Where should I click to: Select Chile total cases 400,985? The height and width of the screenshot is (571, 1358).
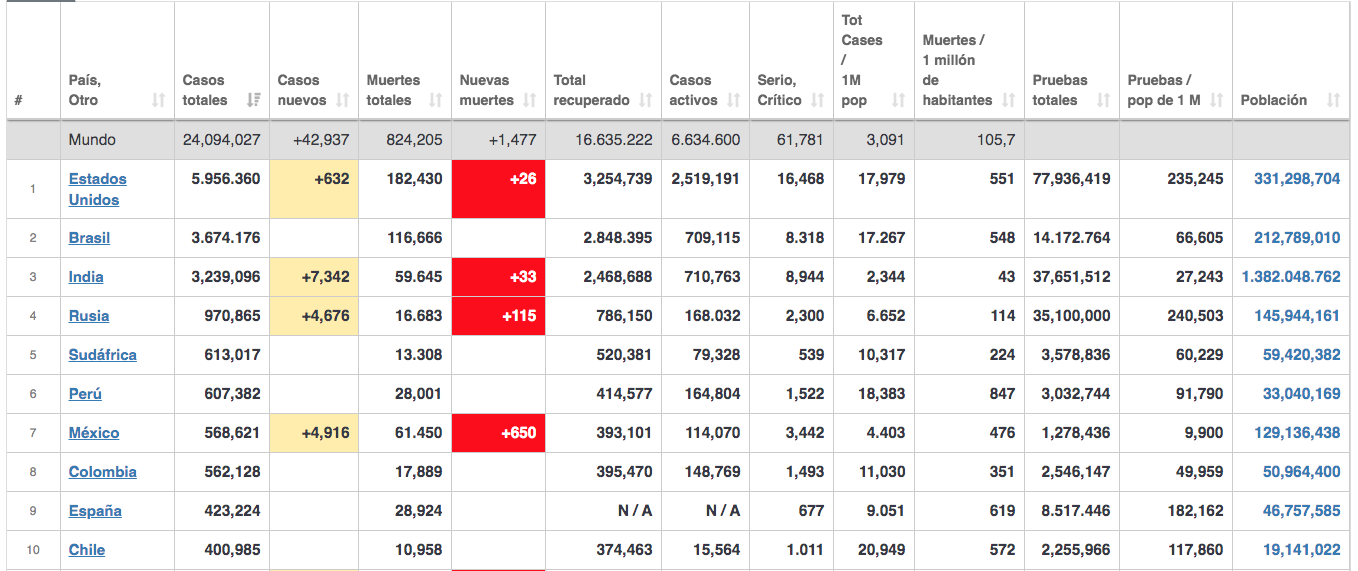point(233,550)
